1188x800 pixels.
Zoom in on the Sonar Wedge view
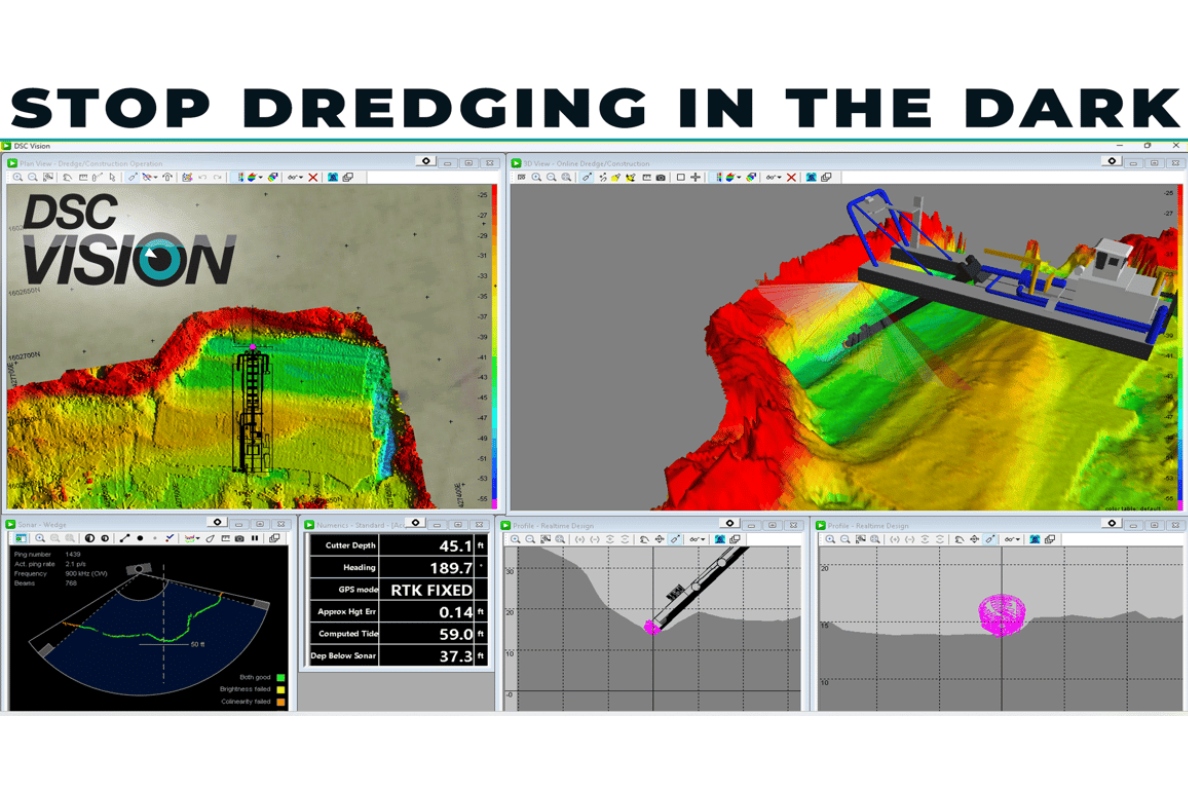coord(40,538)
